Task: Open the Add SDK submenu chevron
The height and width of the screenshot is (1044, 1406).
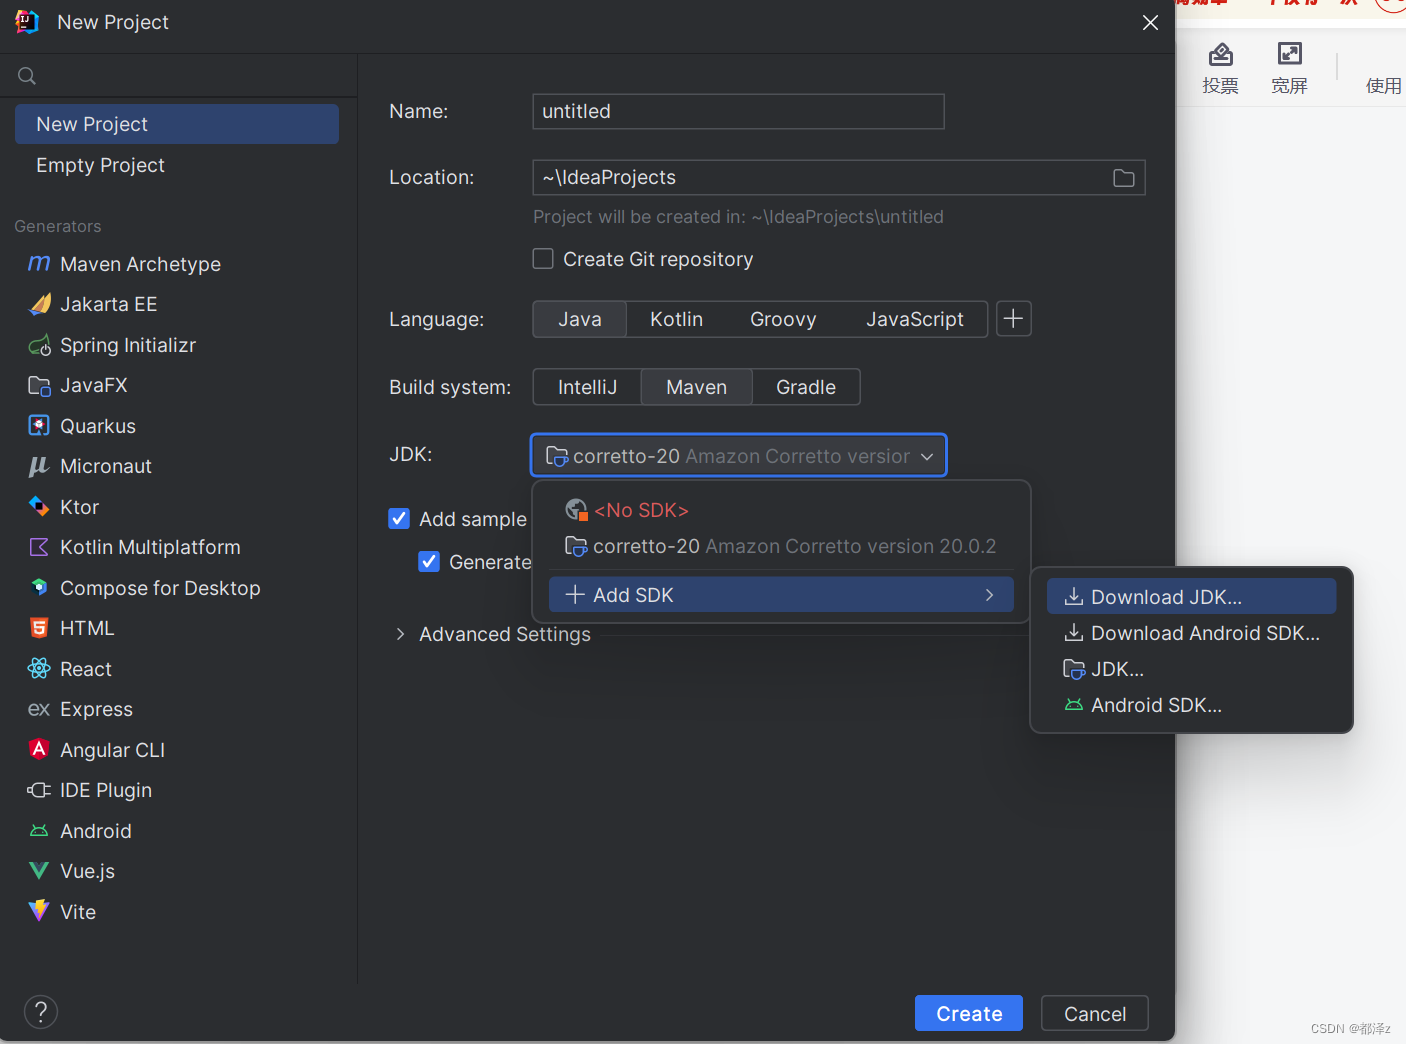Action: coord(989,594)
